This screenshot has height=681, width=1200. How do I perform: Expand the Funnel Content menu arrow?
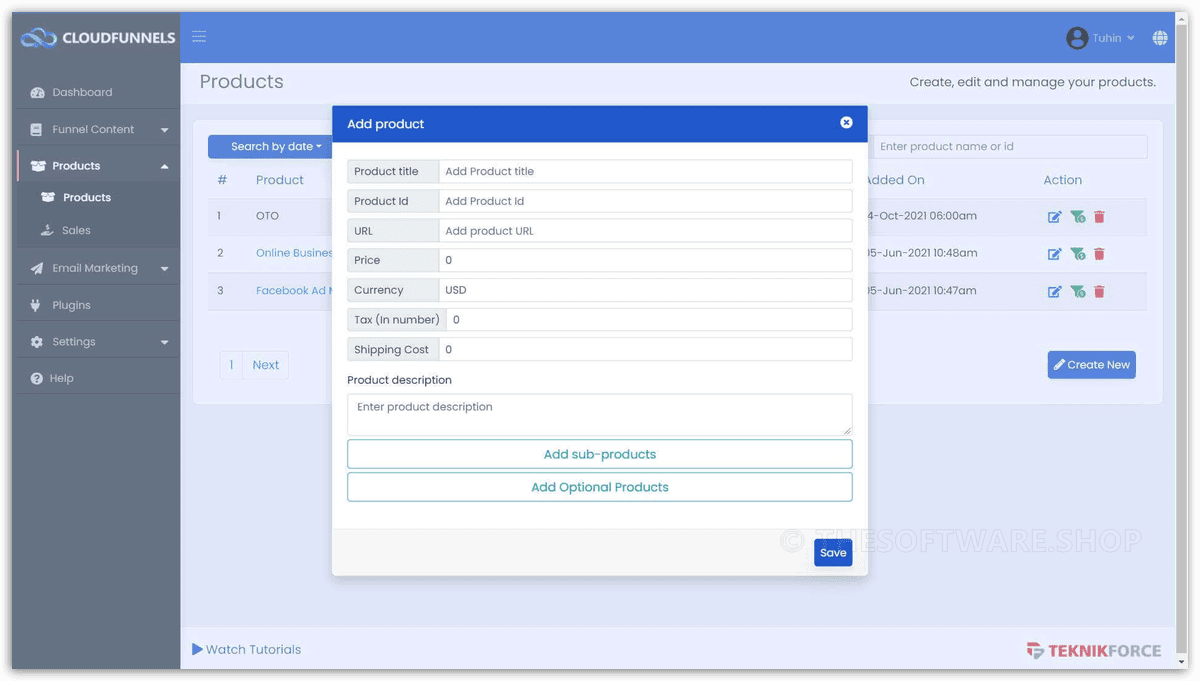tap(165, 130)
